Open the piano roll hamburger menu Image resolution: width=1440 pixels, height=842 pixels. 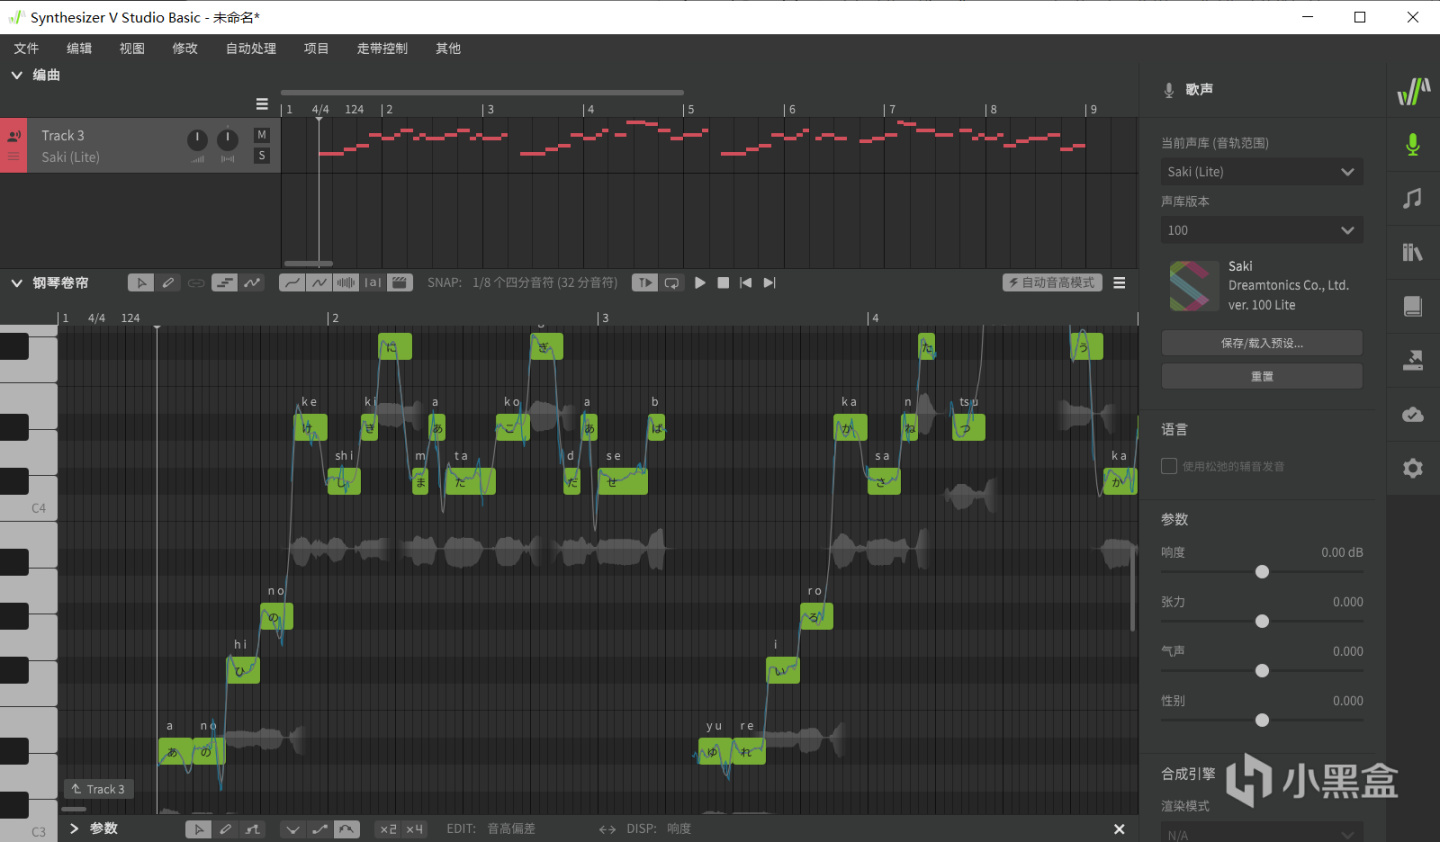point(1119,283)
